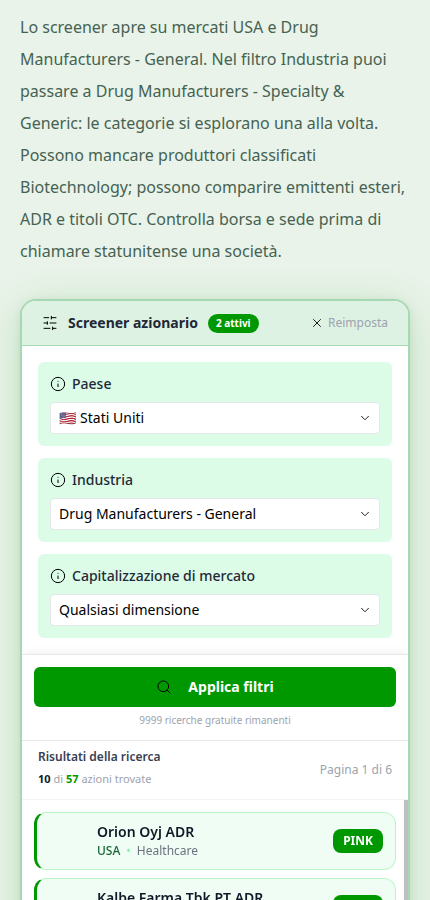
Task: Click the PINK badge on Orion Oyj
Action: click(358, 841)
